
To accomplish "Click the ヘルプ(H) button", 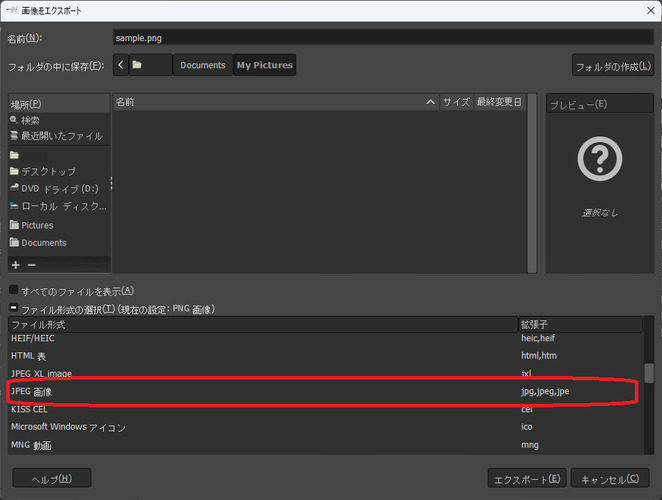I will (x=52, y=478).
